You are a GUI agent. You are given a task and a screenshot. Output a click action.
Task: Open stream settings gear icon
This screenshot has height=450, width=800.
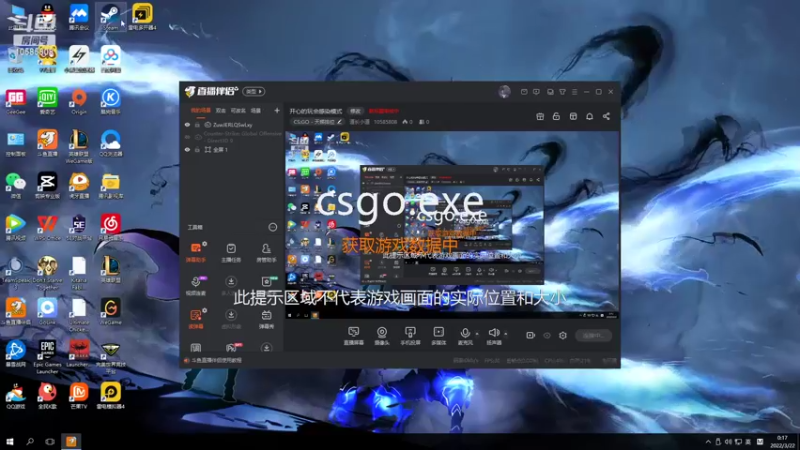[x=563, y=335]
